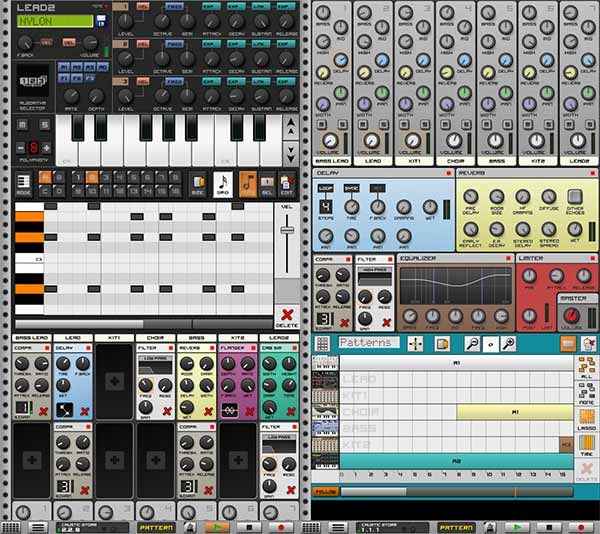This screenshot has height=534, width=600.
Task: Open the hamburger menu in left bottom bar
Action: 38,527
